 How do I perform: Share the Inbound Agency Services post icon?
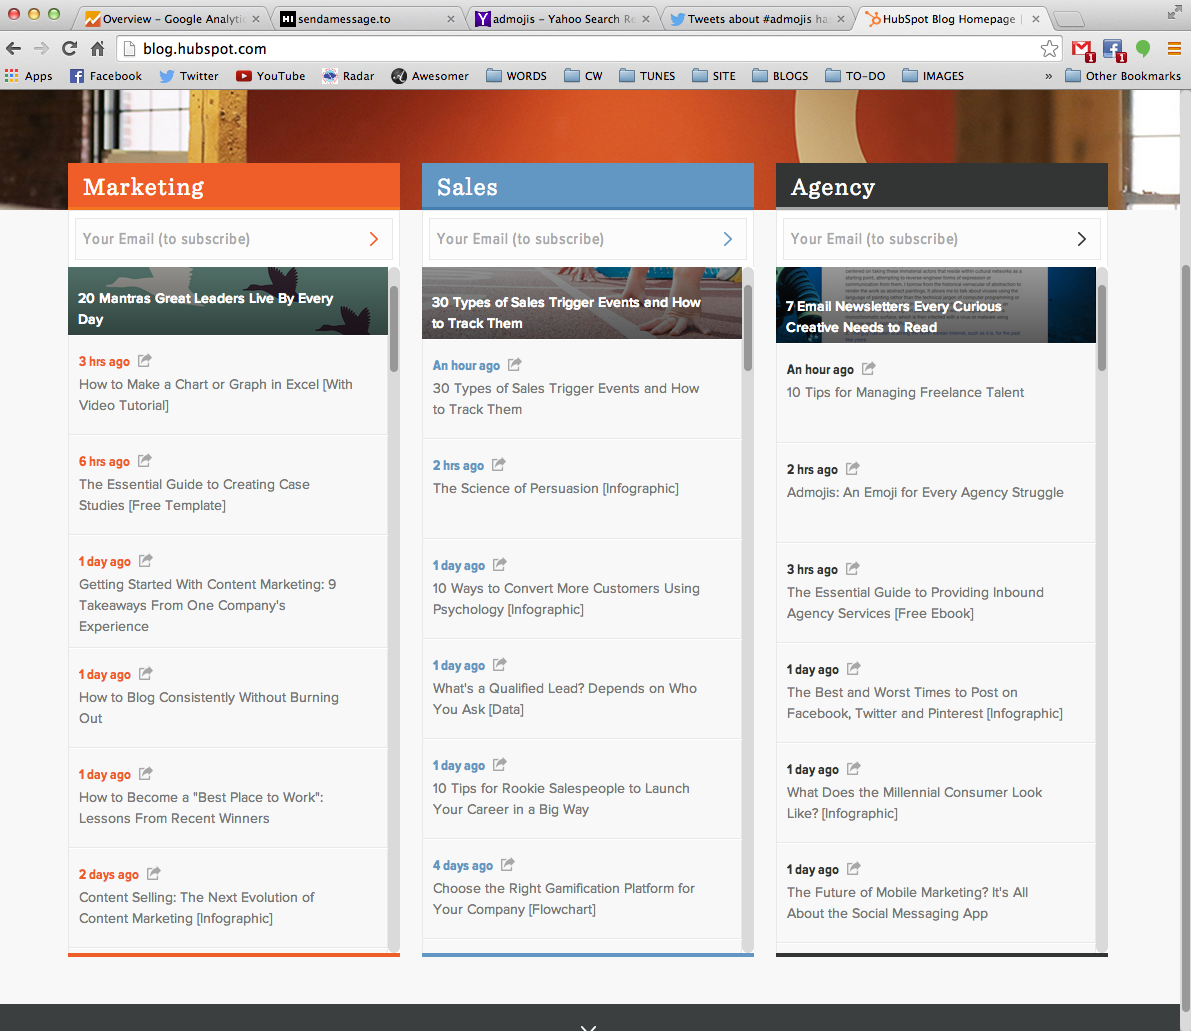(x=852, y=568)
